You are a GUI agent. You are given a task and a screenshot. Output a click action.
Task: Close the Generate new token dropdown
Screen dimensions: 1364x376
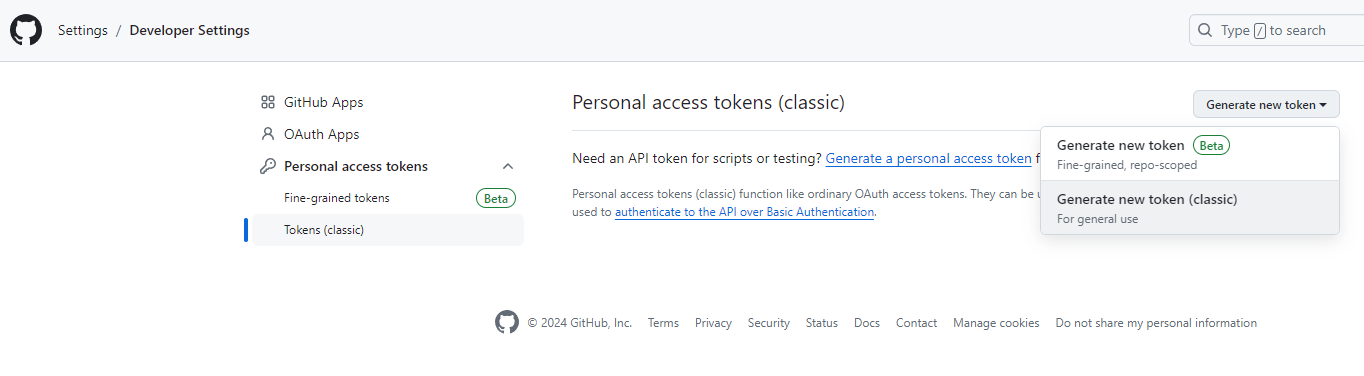1266,104
